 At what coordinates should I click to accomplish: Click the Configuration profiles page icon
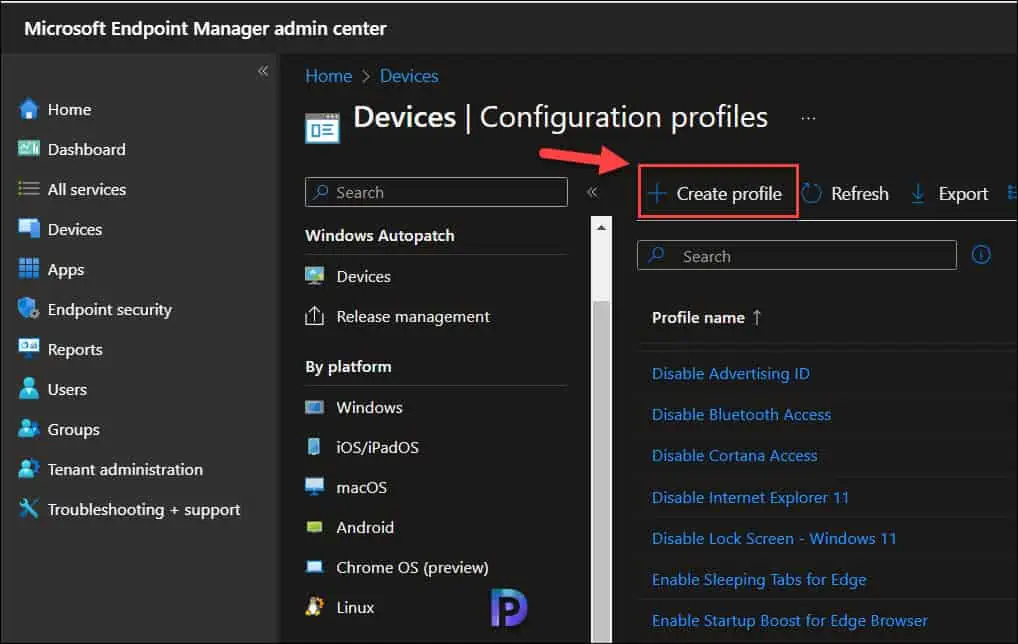[x=322, y=128]
